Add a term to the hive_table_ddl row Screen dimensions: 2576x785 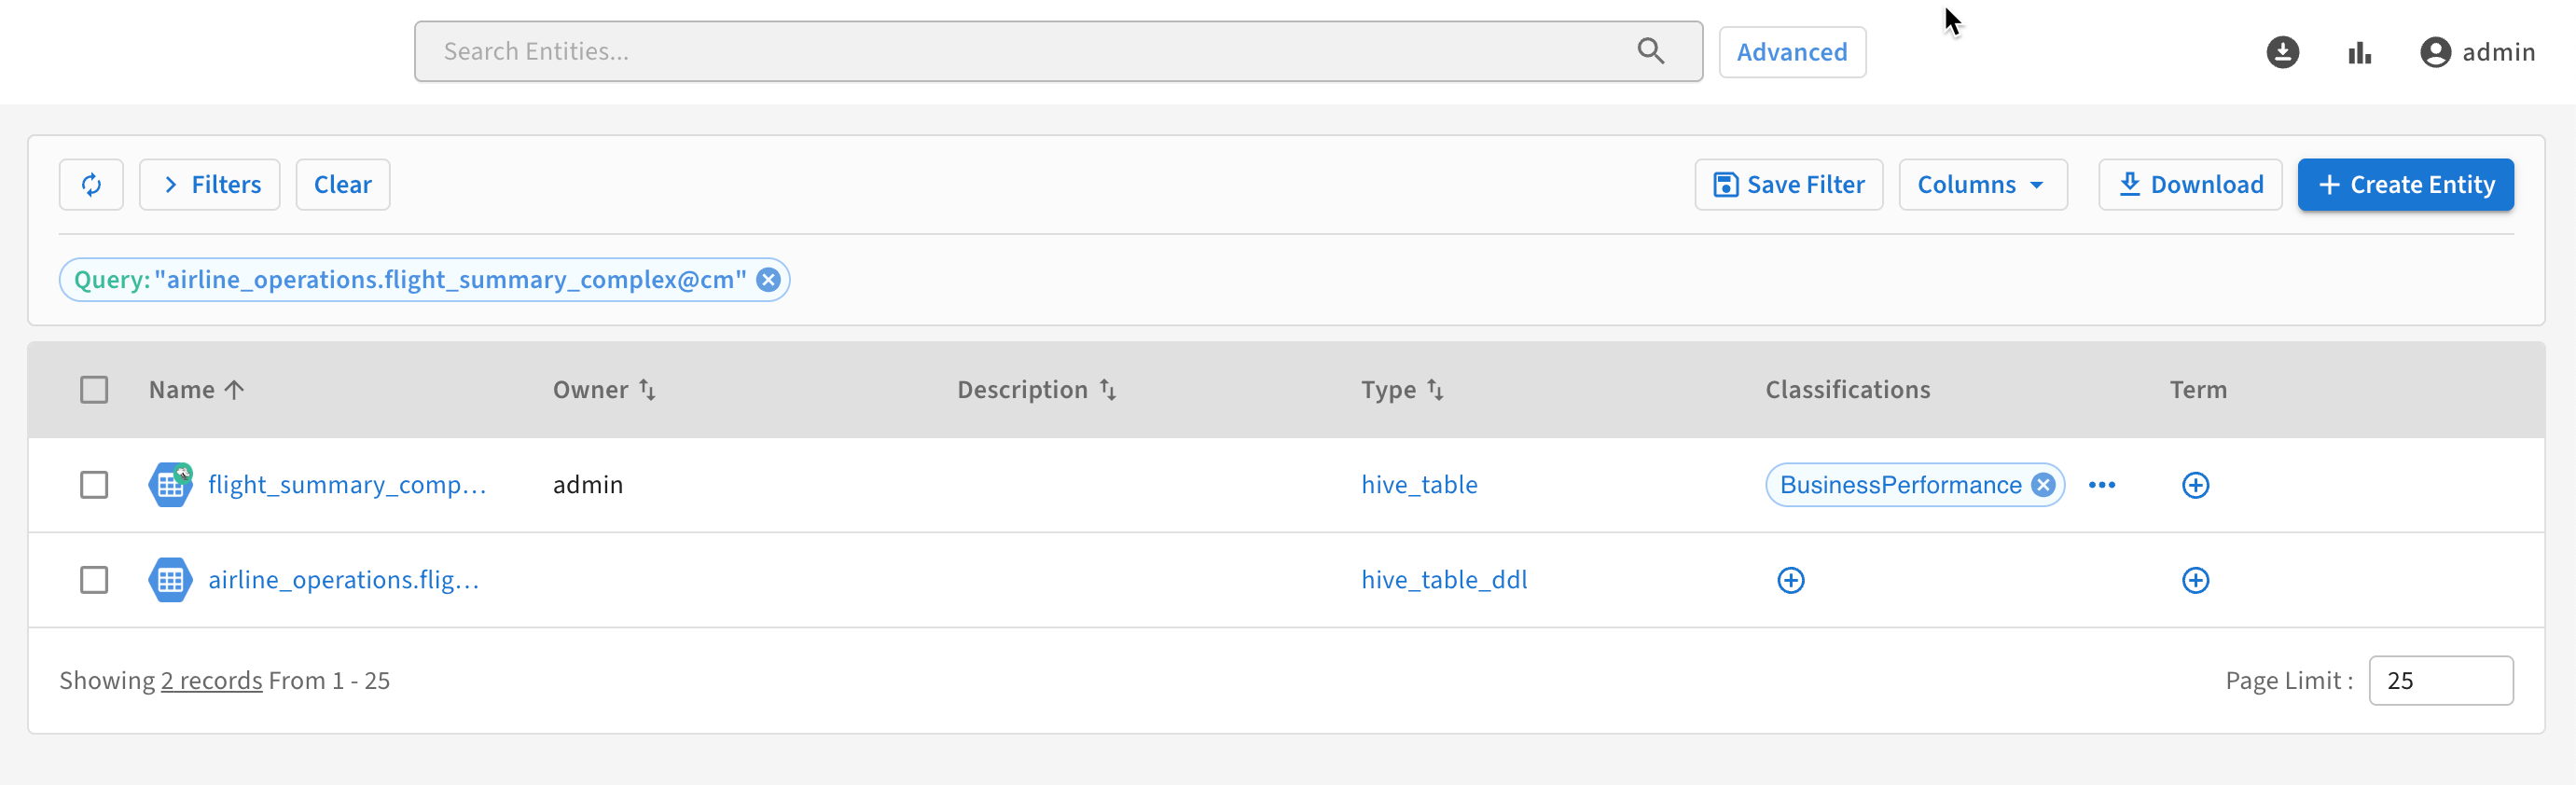click(x=2195, y=580)
